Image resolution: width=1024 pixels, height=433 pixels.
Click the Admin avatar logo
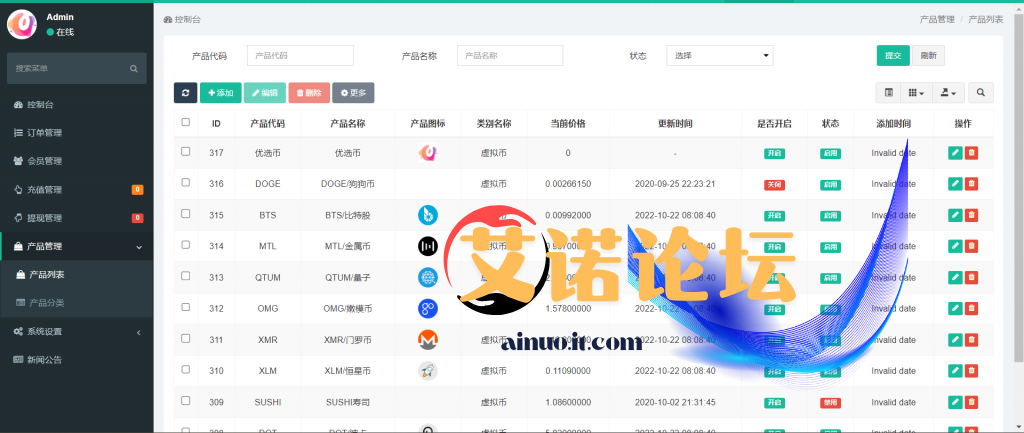click(x=22, y=24)
